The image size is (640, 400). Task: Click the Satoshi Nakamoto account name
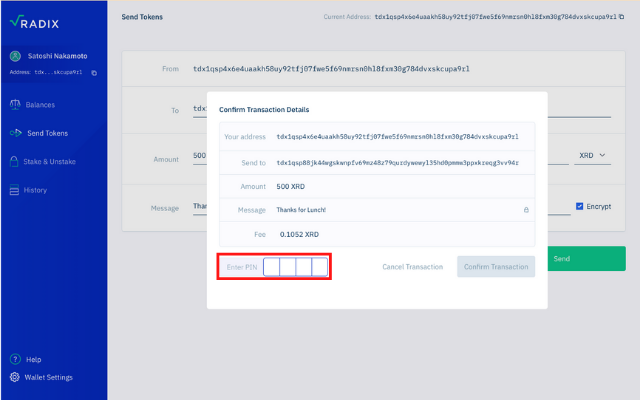tap(57, 56)
